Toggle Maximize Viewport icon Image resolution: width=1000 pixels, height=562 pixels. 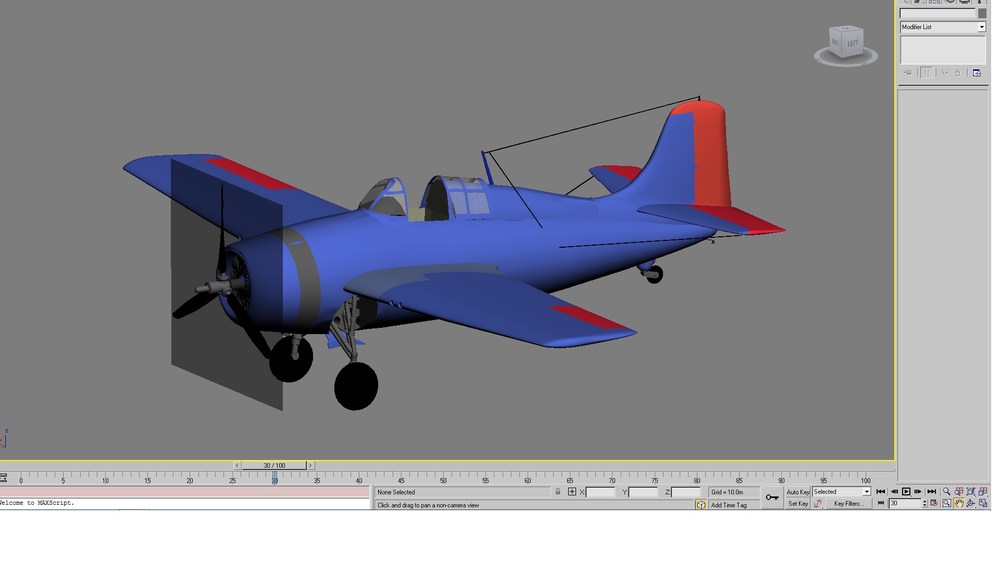(x=983, y=503)
